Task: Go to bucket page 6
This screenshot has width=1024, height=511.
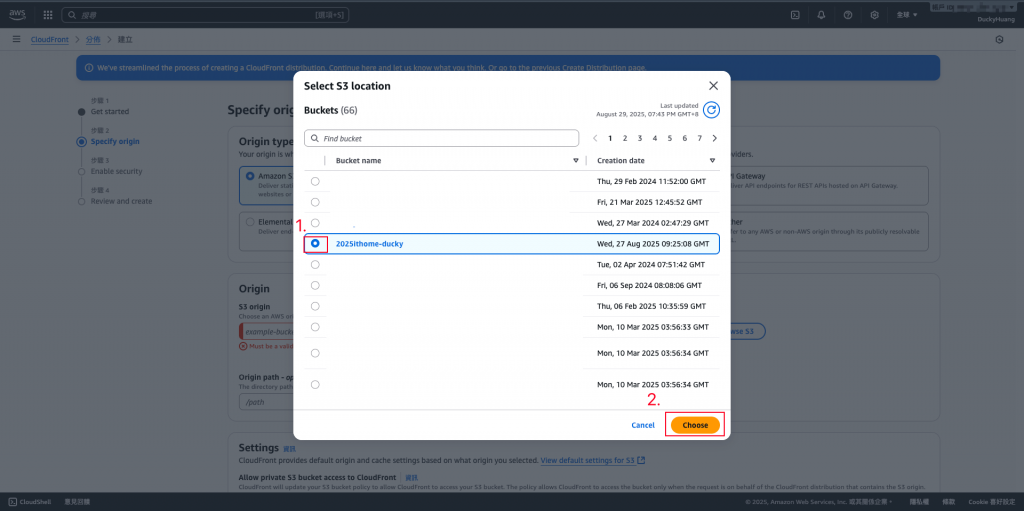Action: [684, 138]
